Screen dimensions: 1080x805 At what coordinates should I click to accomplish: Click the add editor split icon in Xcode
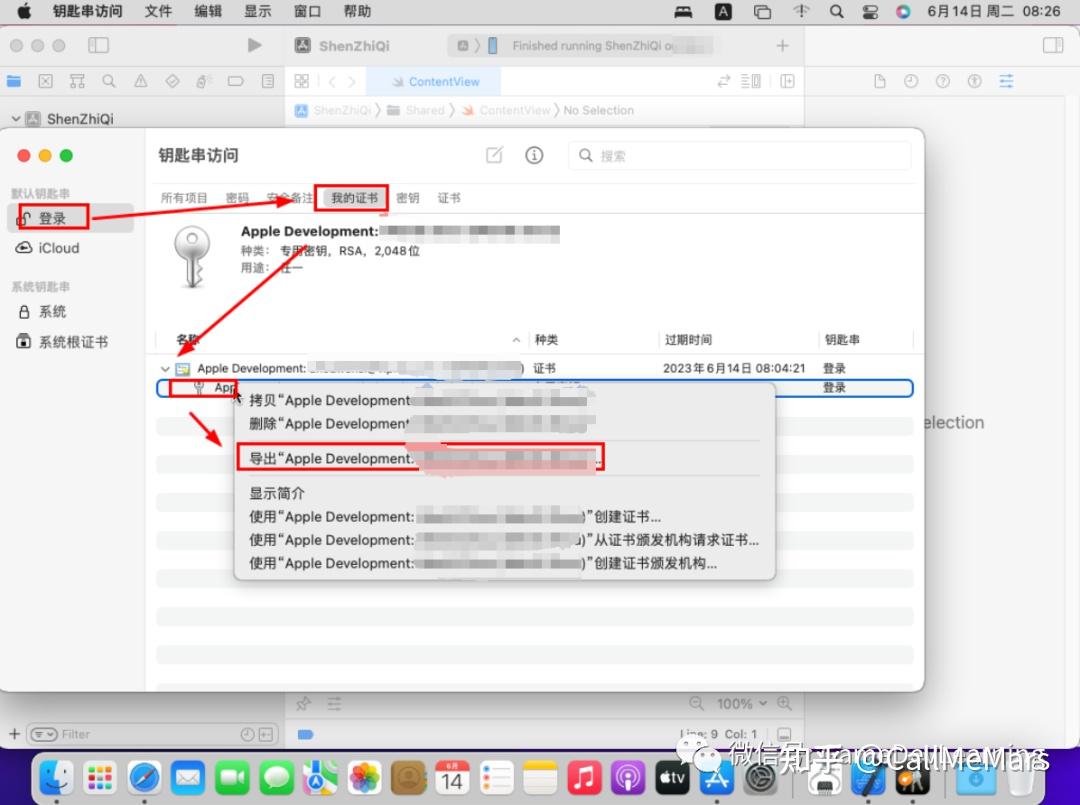coord(787,81)
